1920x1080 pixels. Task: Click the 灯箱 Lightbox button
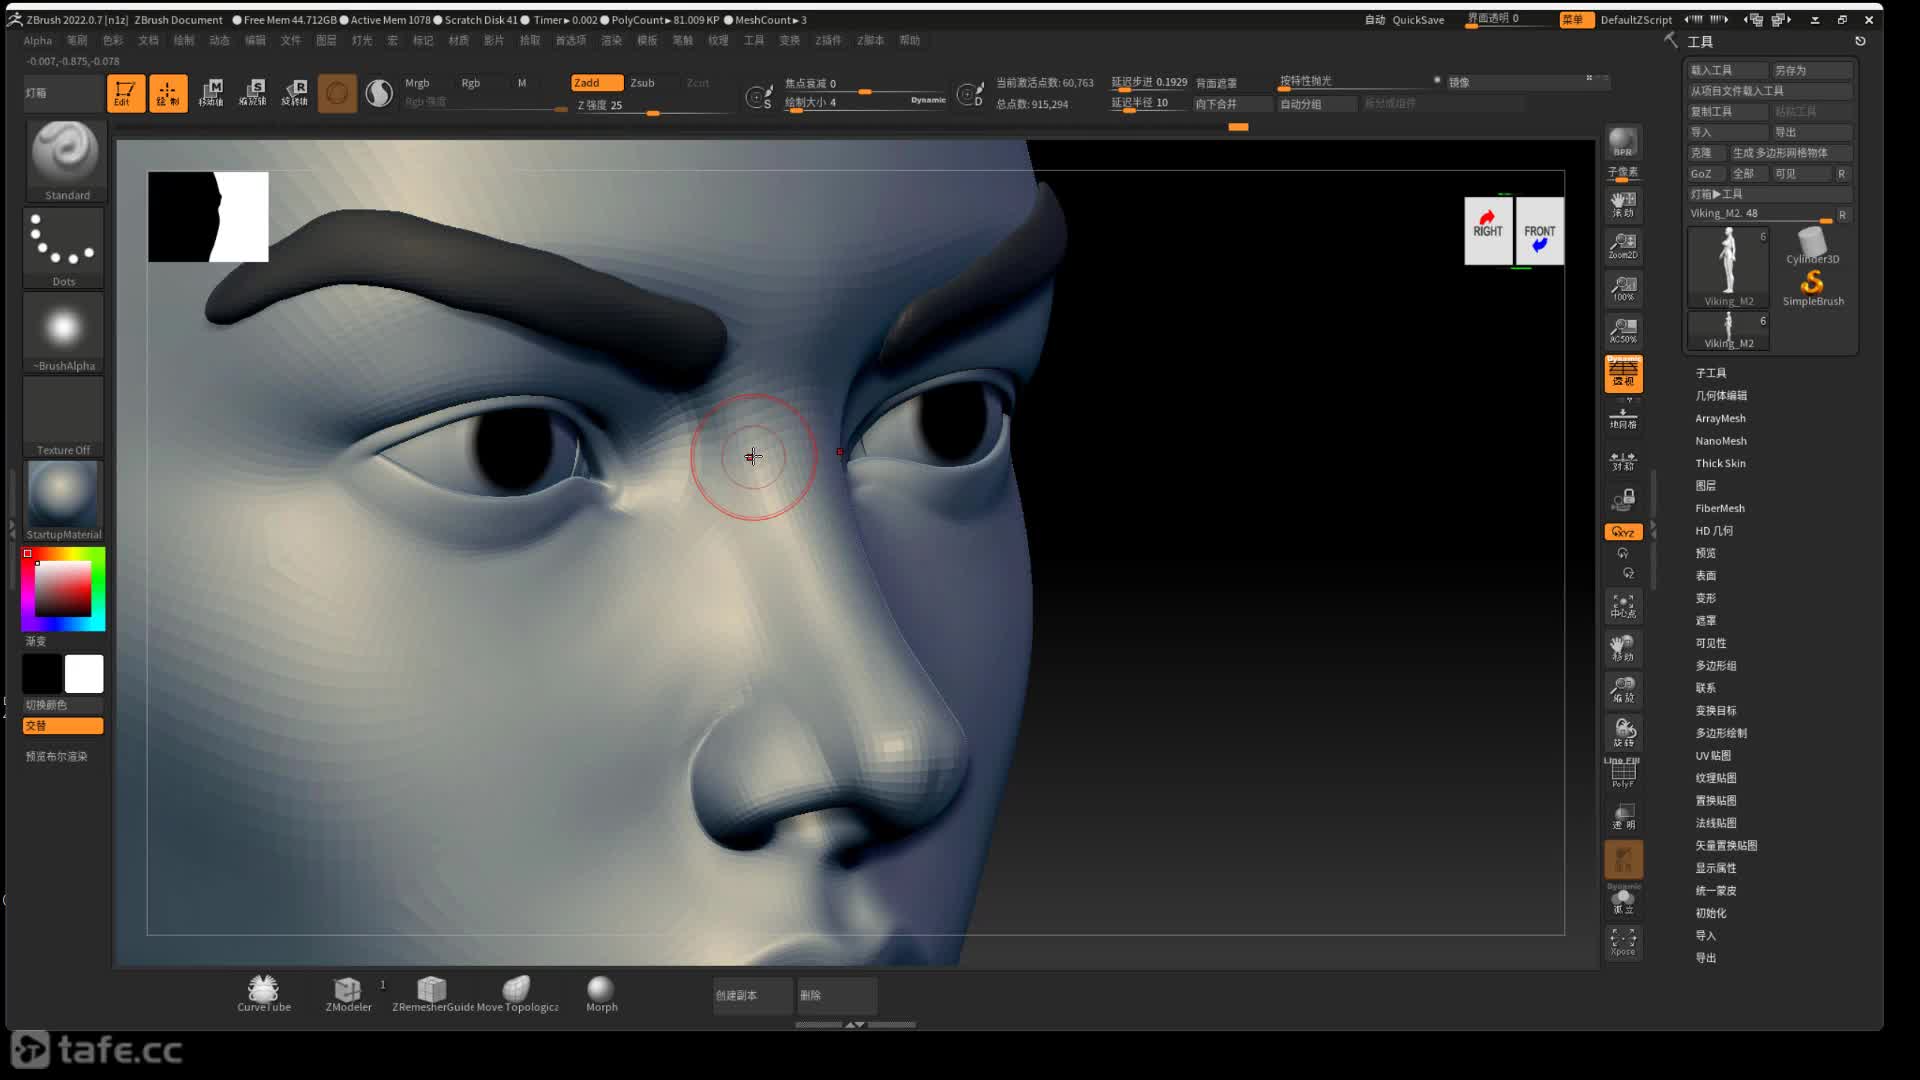coord(62,93)
